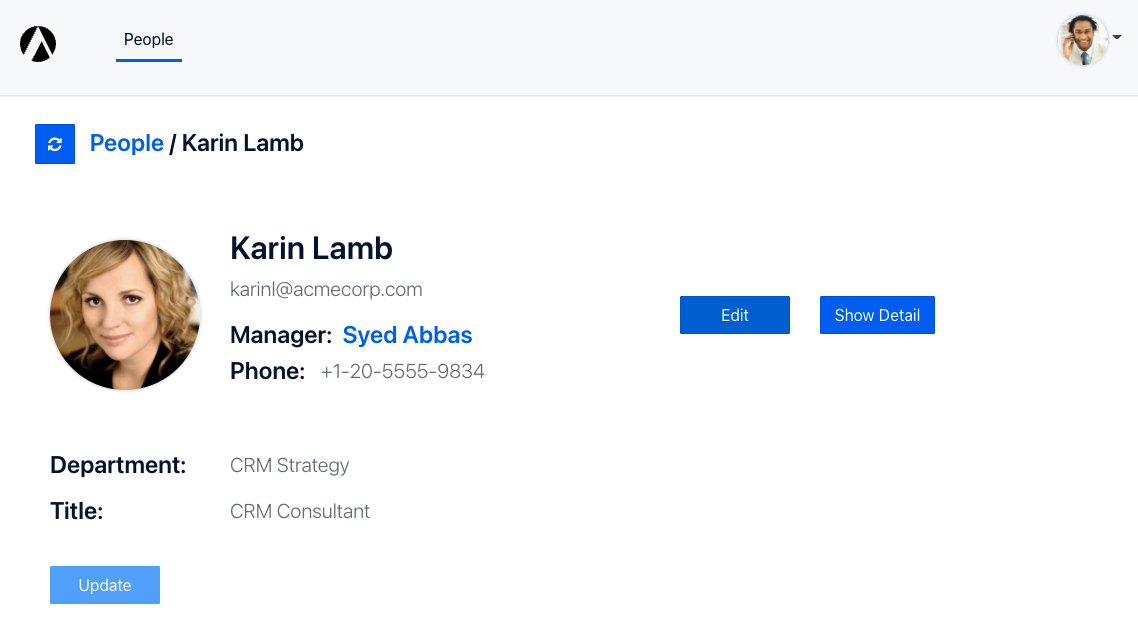
Task: Click the phone number +1-20-5555-9834
Action: coord(402,372)
